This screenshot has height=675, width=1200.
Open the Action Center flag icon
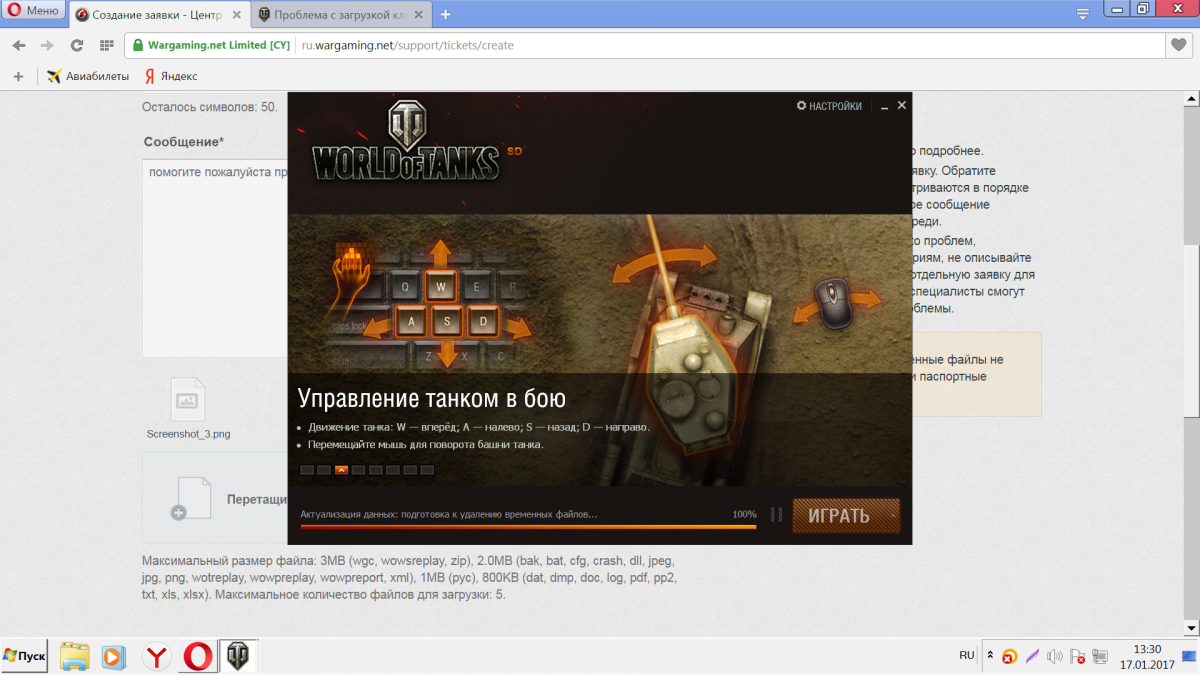click(x=1077, y=657)
